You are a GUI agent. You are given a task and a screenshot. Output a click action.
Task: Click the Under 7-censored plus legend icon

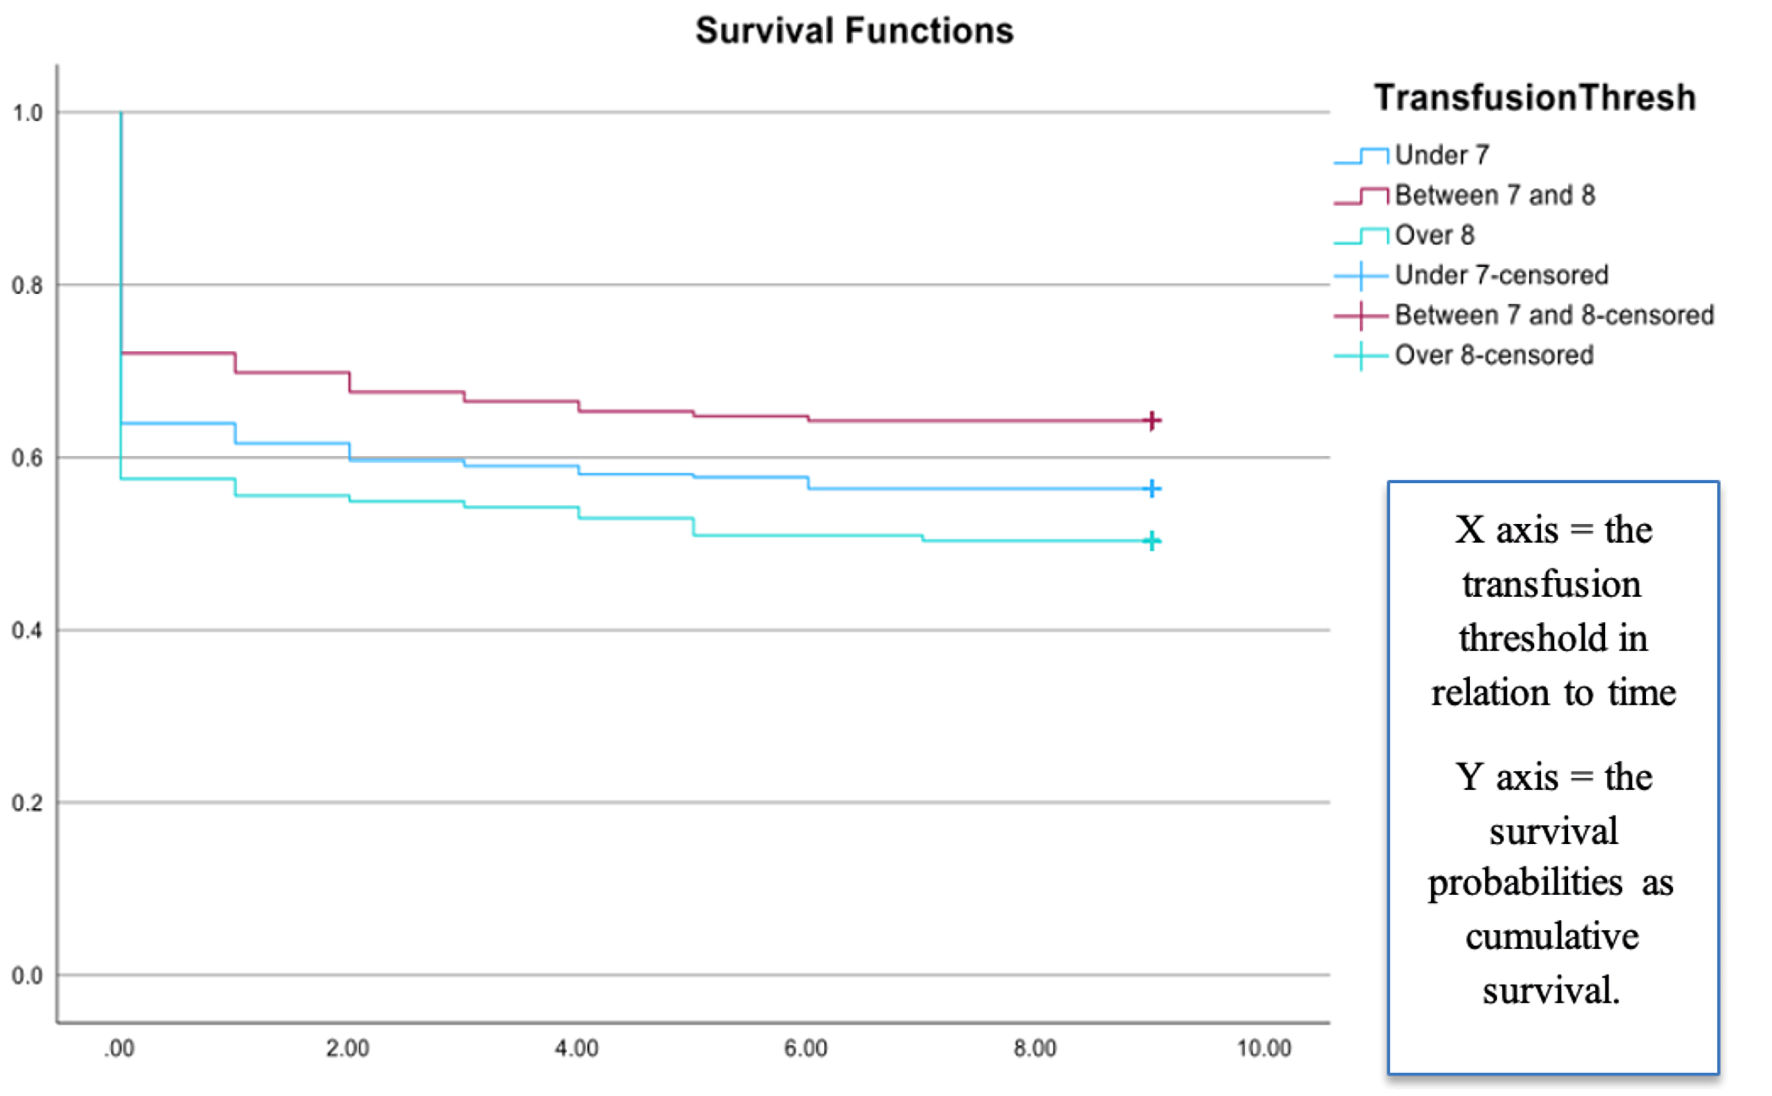(1361, 275)
